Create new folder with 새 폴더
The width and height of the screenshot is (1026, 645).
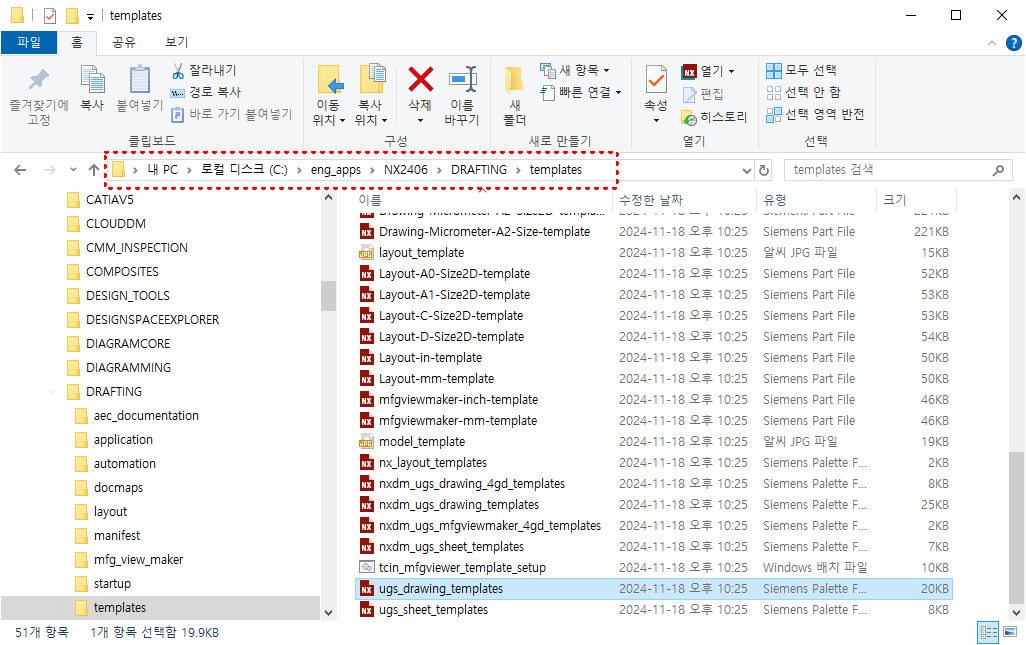coord(514,96)
